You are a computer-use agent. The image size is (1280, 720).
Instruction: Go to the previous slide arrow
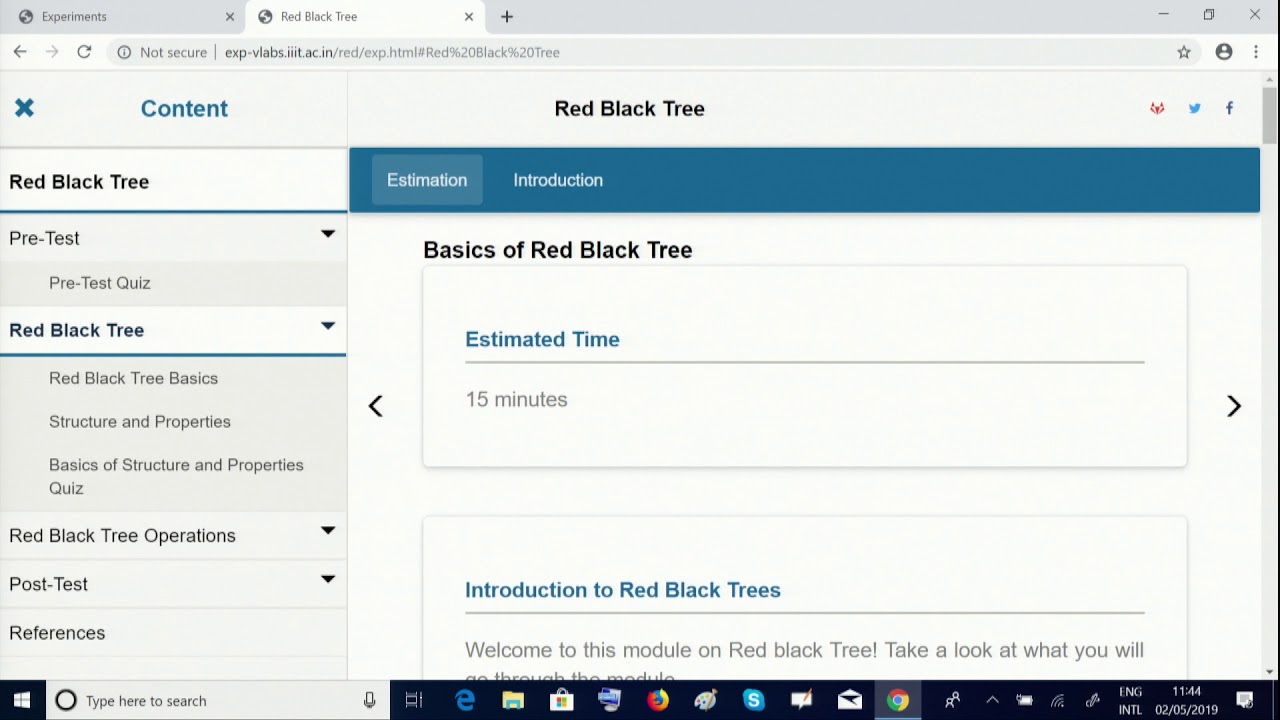(x=375, y=406)
